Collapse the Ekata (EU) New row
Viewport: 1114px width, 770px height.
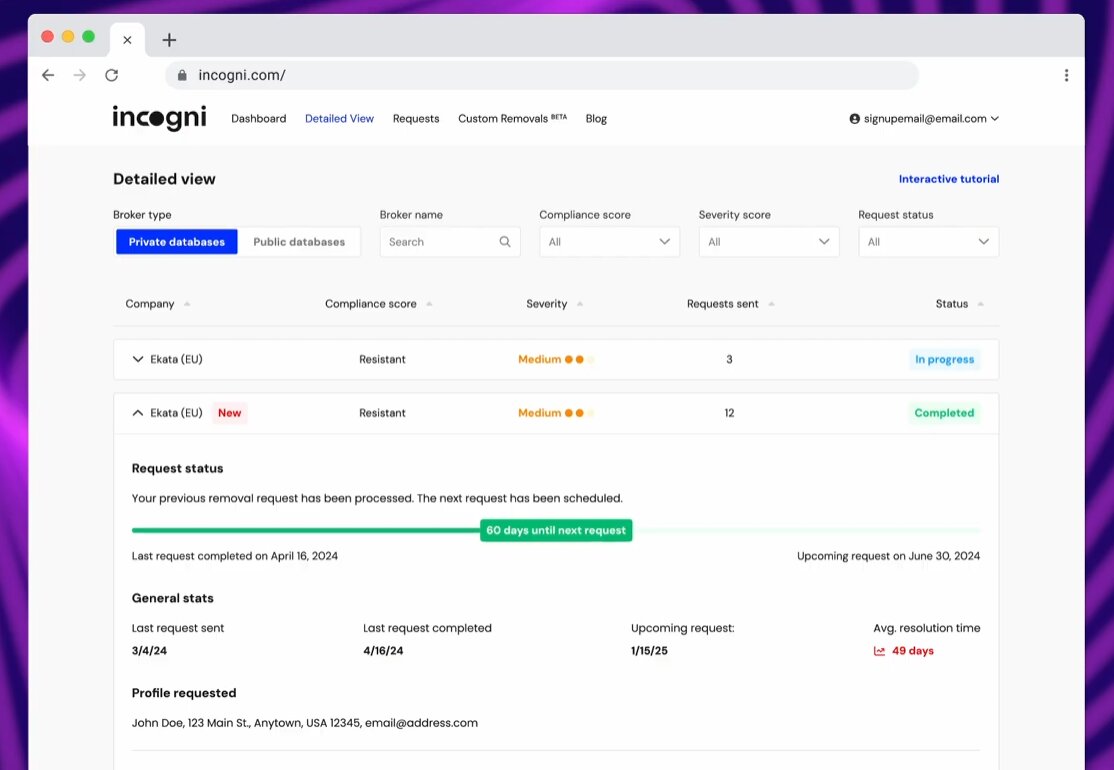tap(138, 413)
